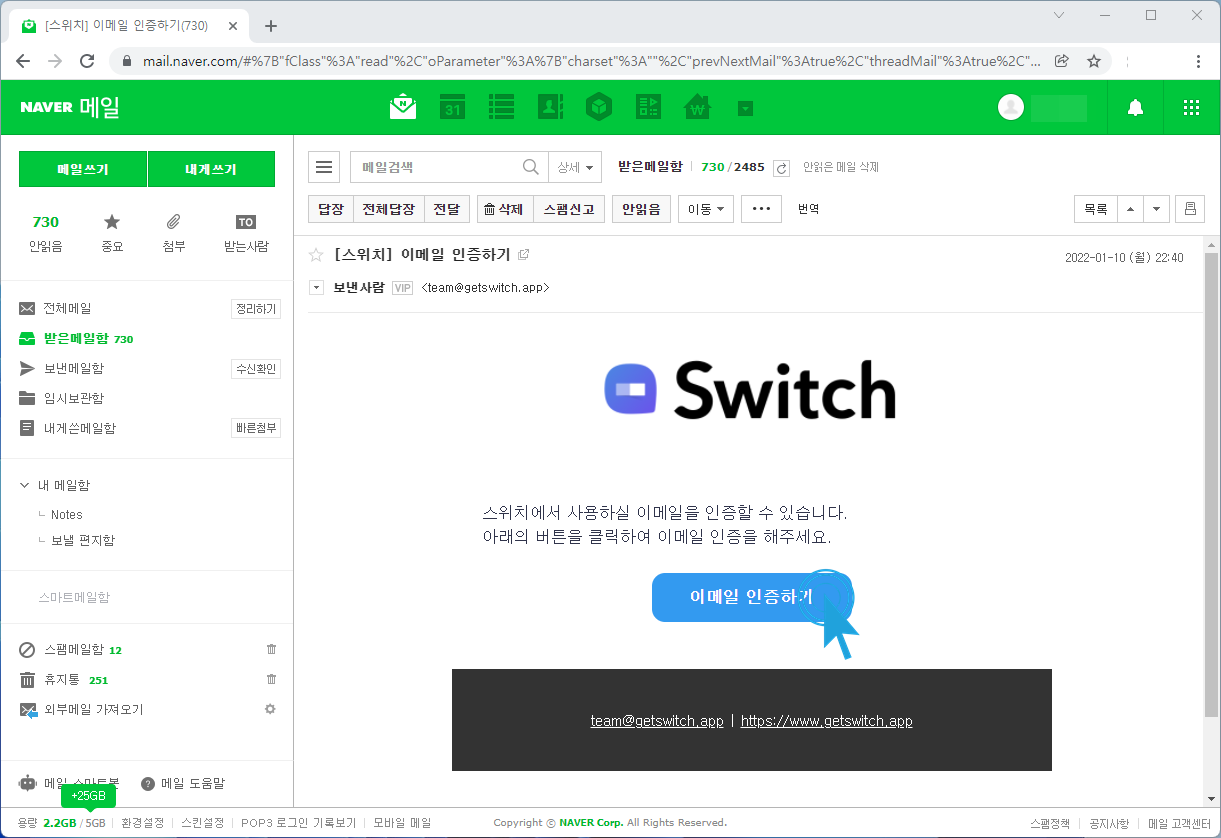Click the 번역 translate link

[808, 209]
